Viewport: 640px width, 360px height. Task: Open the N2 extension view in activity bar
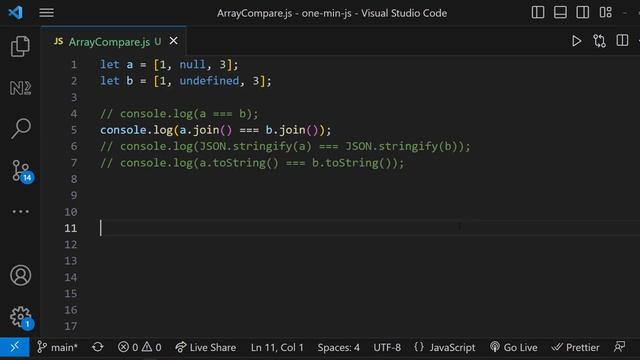point(20,88)
